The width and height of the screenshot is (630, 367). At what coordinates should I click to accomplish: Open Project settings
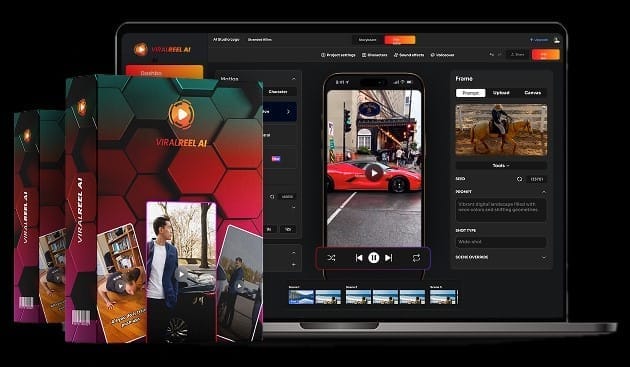338,55
